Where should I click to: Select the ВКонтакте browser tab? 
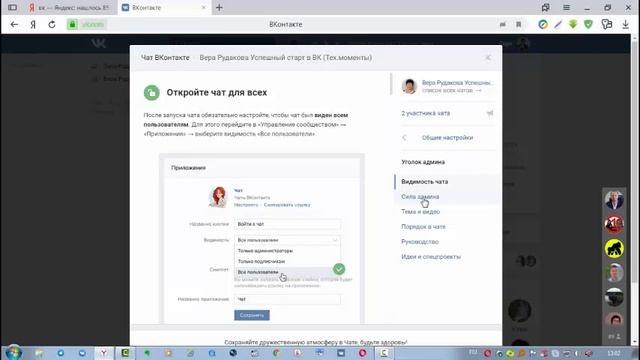tap(164, 7)
